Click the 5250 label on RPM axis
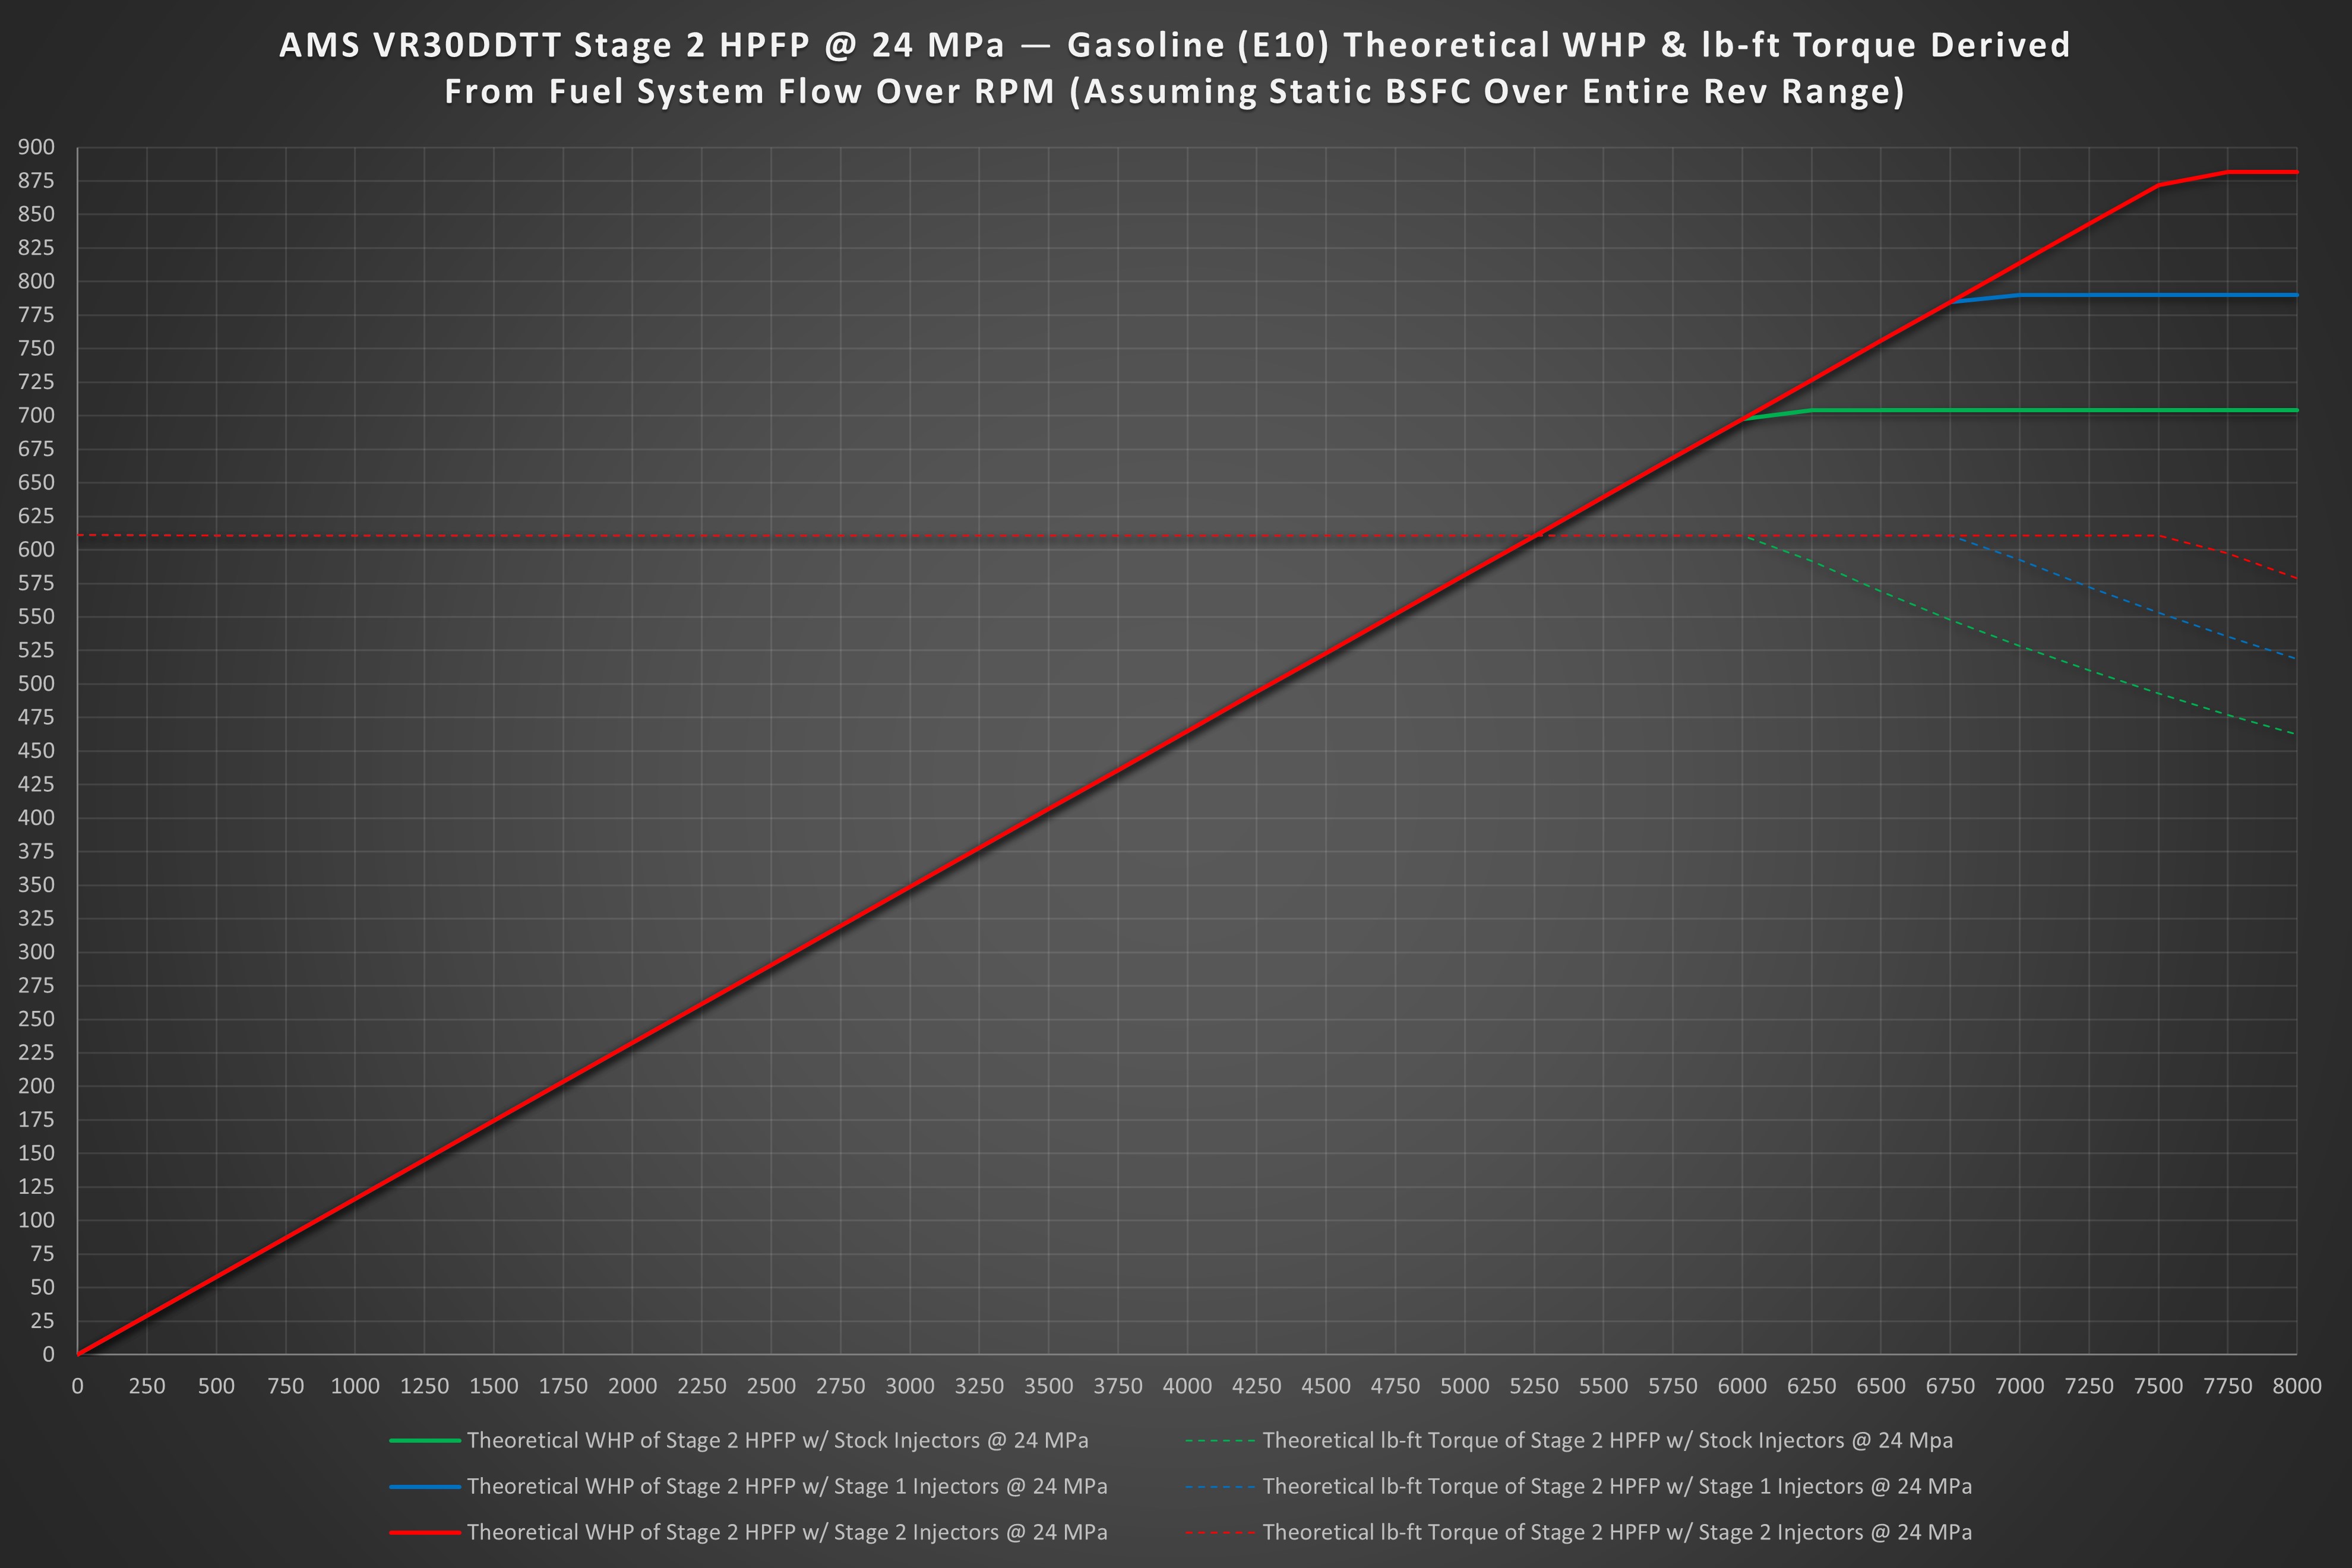2352x1568 pixels. (x=1534, y=1386)
